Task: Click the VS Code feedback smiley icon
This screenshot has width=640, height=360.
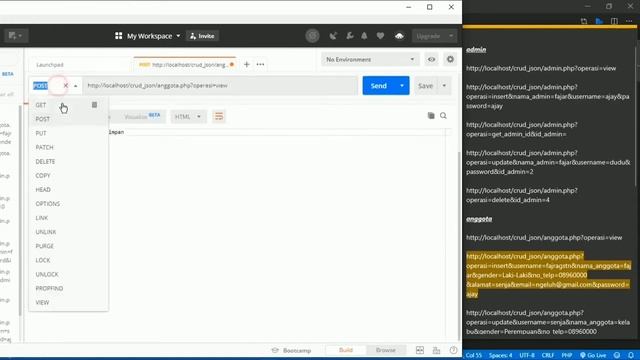Action: click(617, 356)
